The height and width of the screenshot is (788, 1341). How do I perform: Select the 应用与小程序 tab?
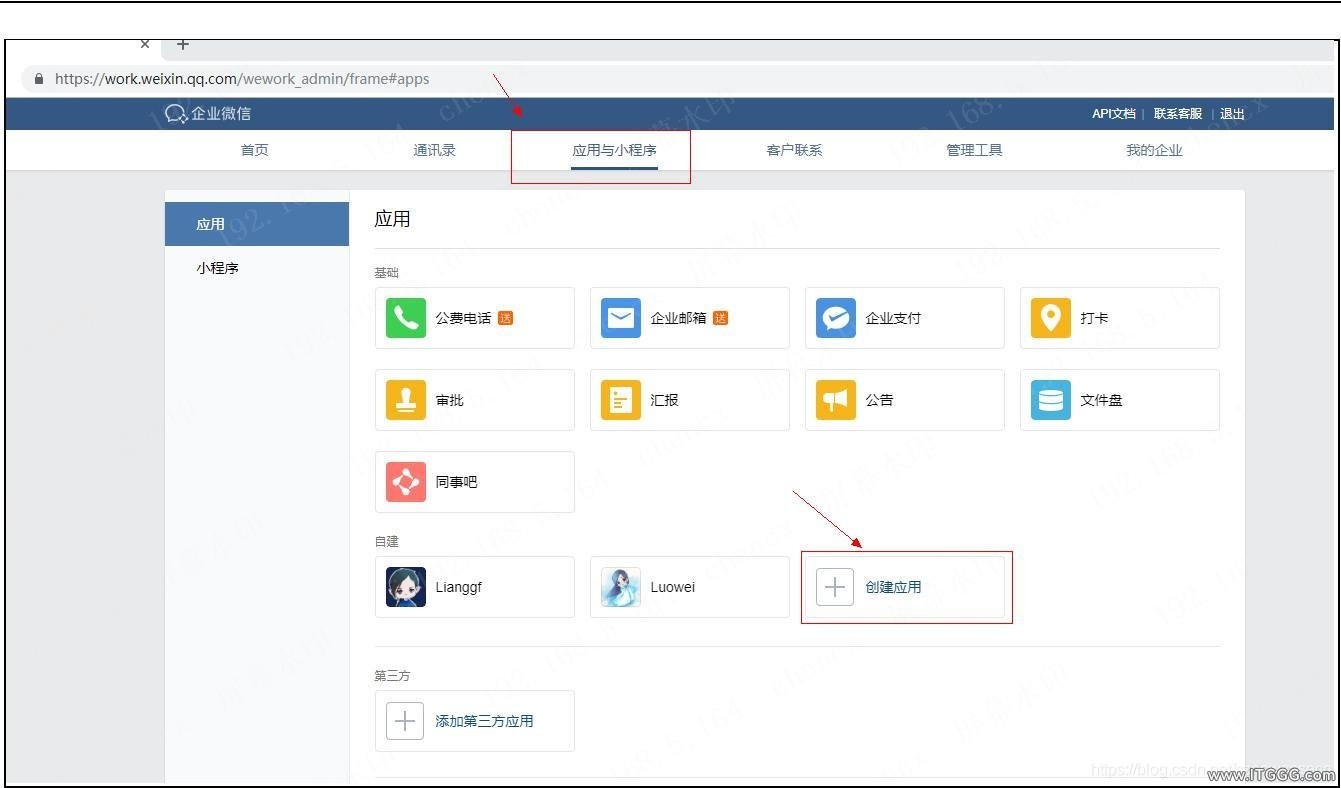[614, 150]
